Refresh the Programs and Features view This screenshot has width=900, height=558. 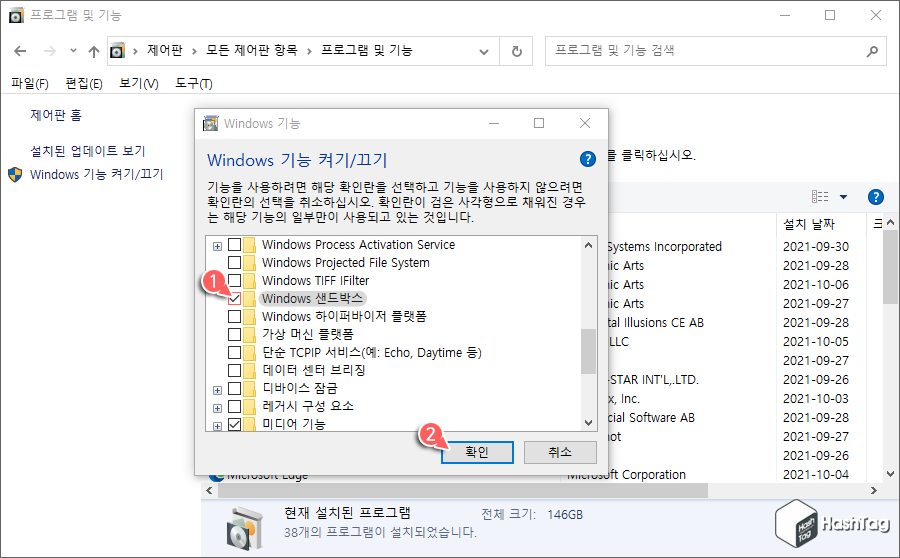click(x=517, y=52)
